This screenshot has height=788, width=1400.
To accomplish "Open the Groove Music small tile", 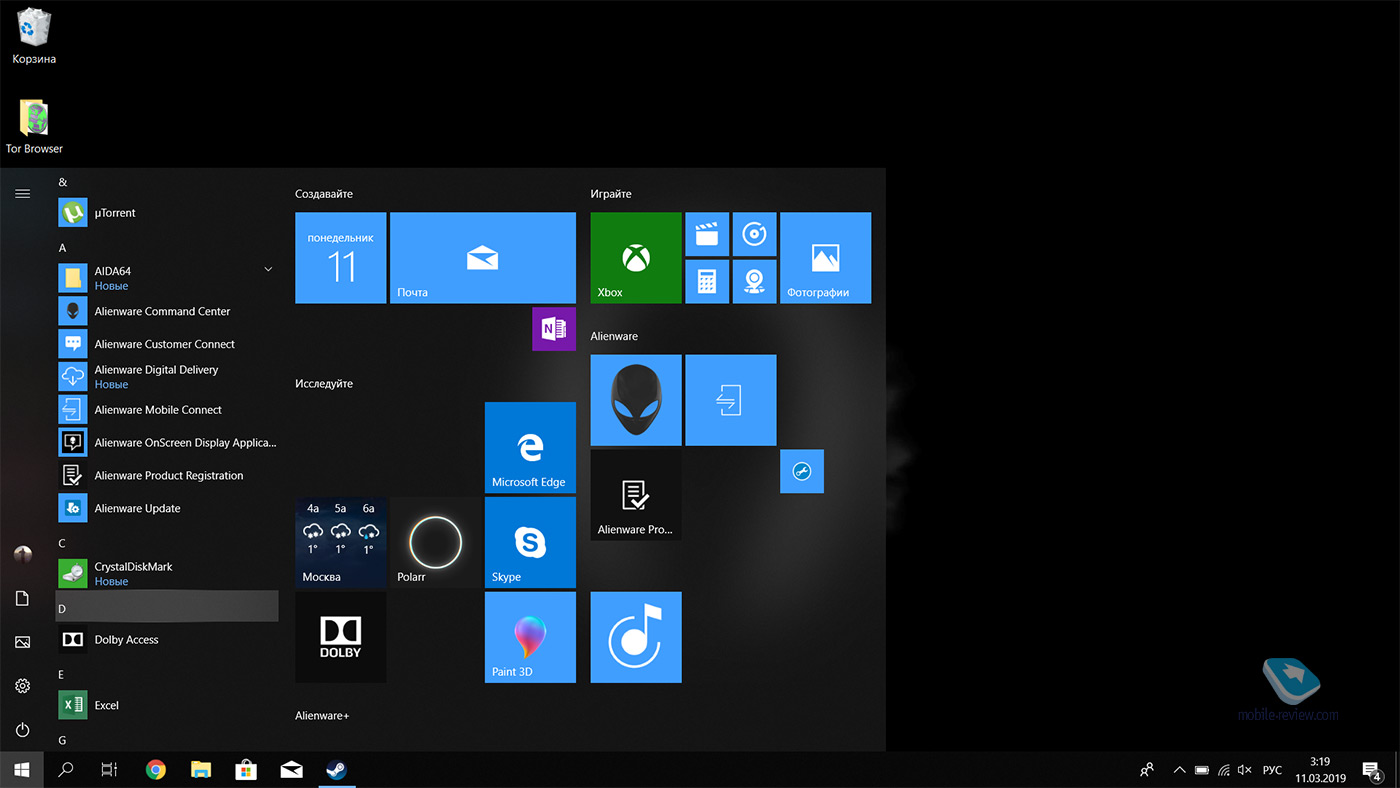I will point(754,234).
